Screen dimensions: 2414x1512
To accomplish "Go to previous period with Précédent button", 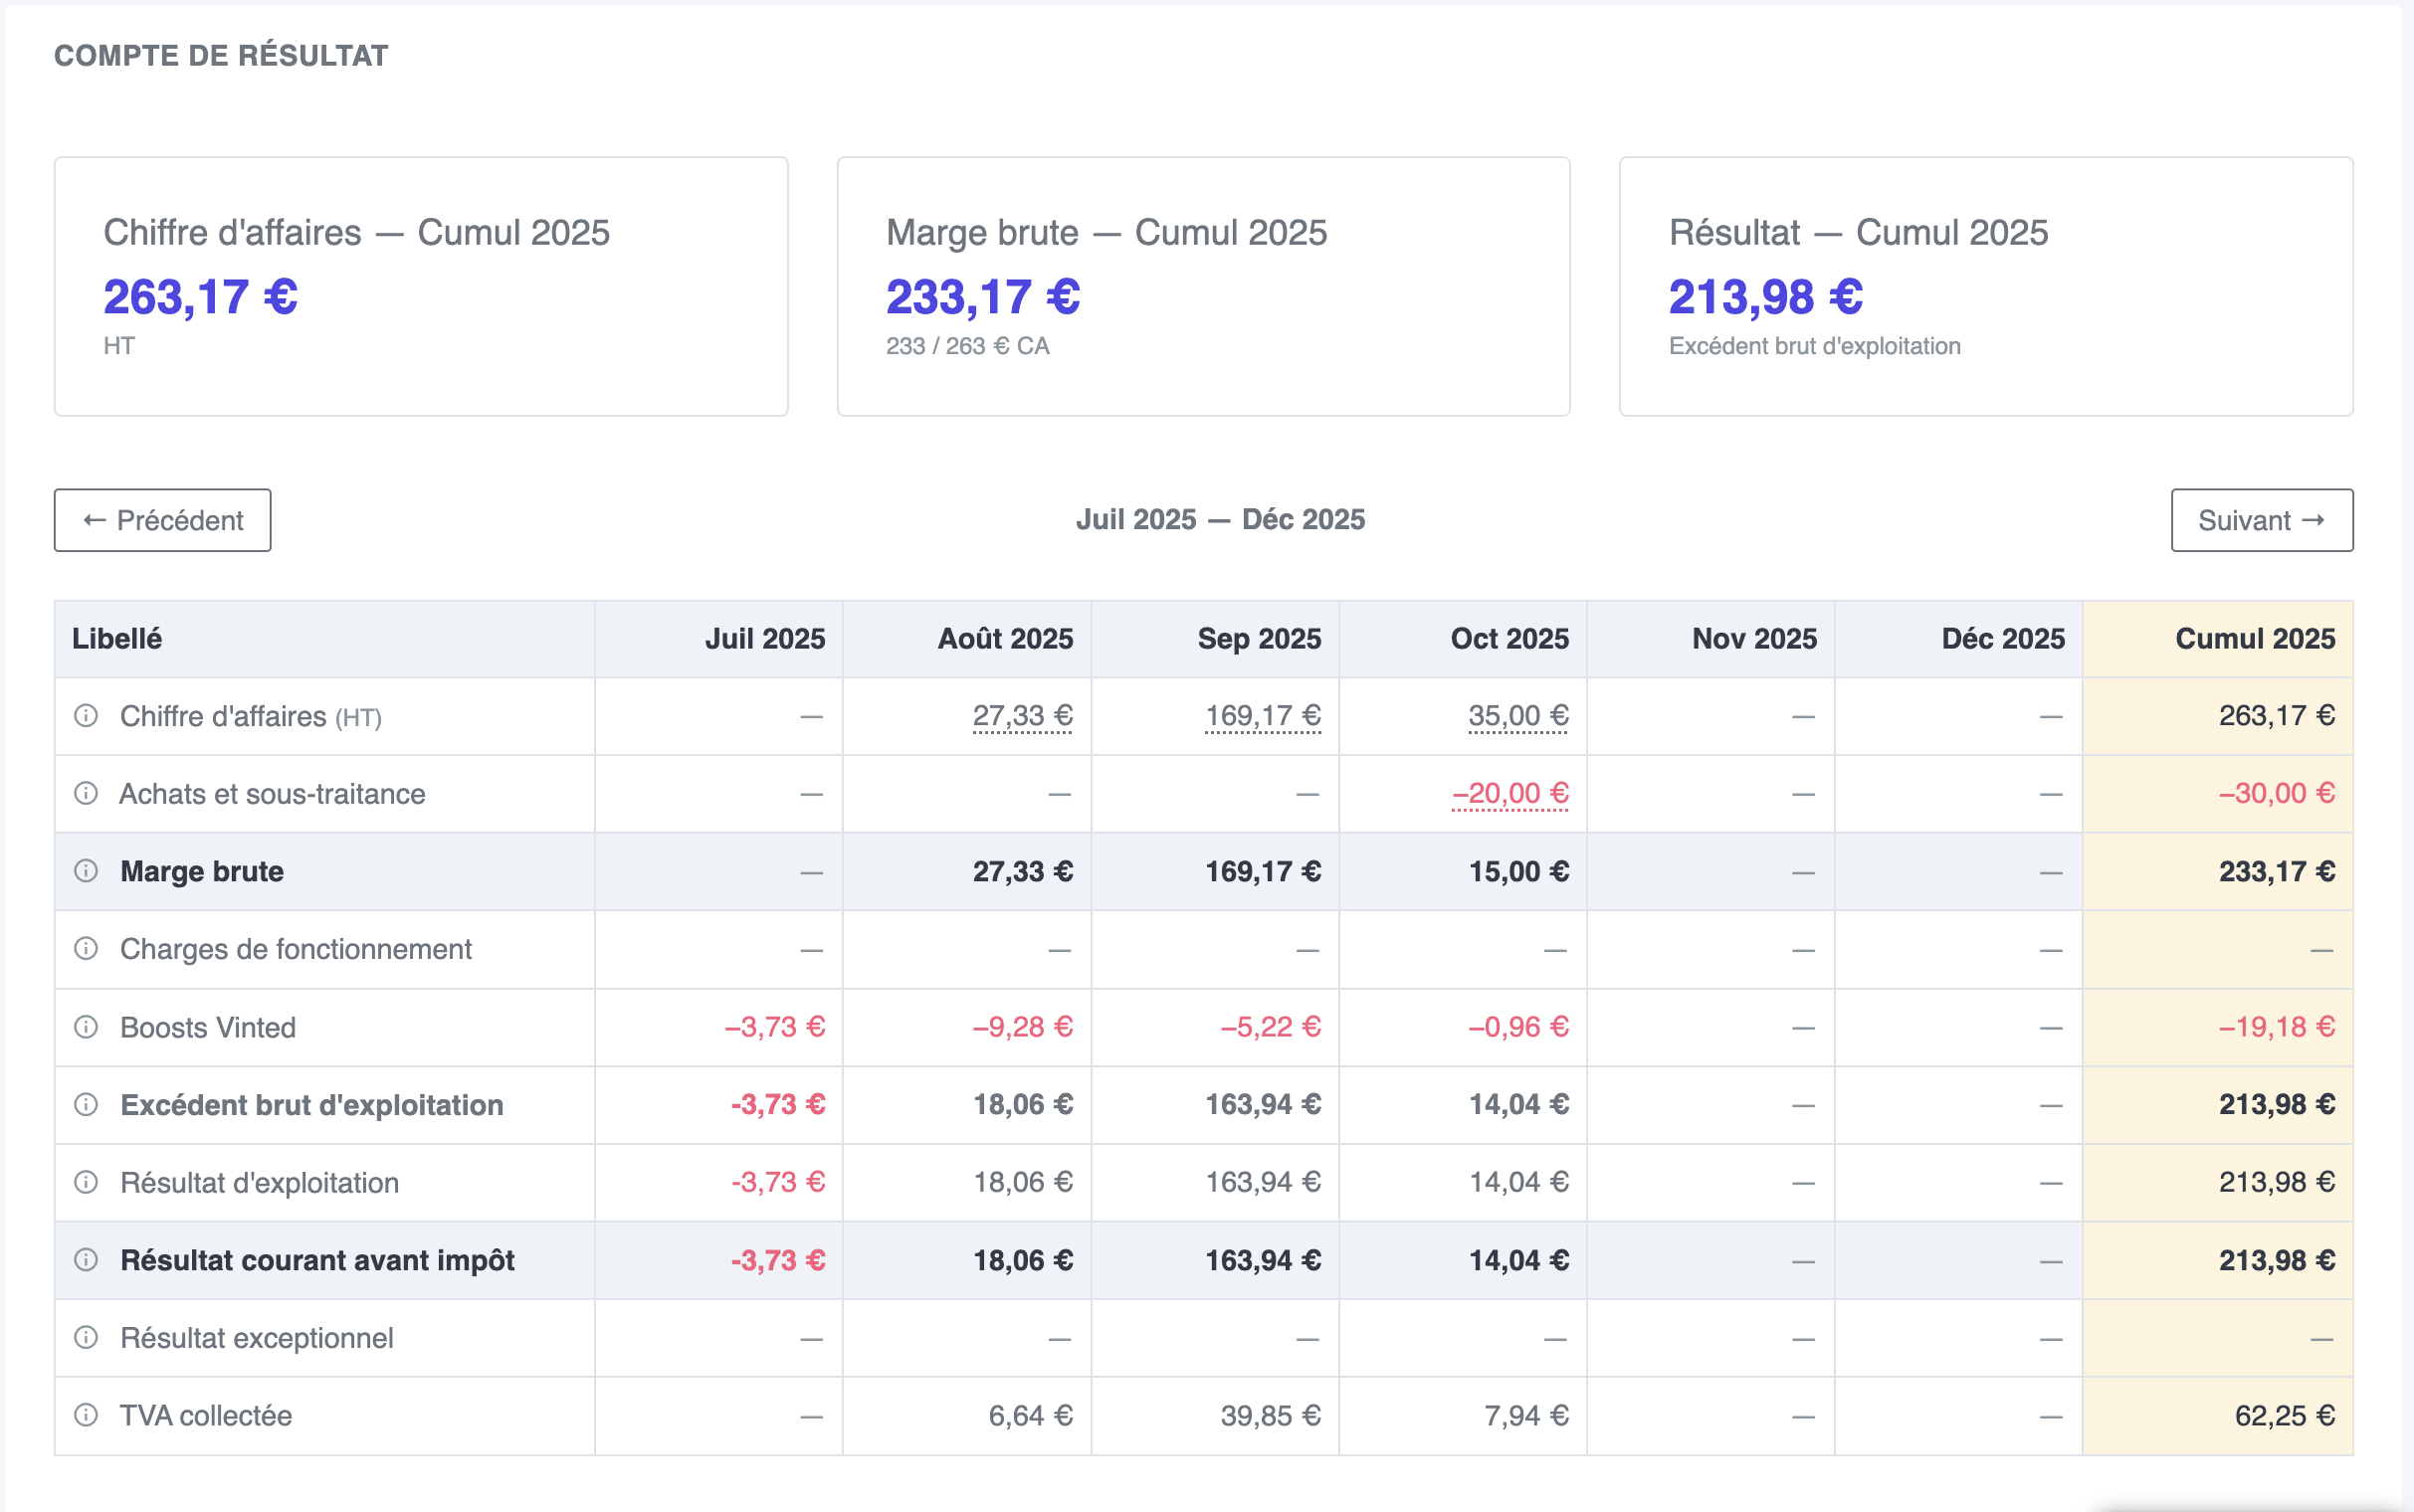I will [x=162, y=520].
